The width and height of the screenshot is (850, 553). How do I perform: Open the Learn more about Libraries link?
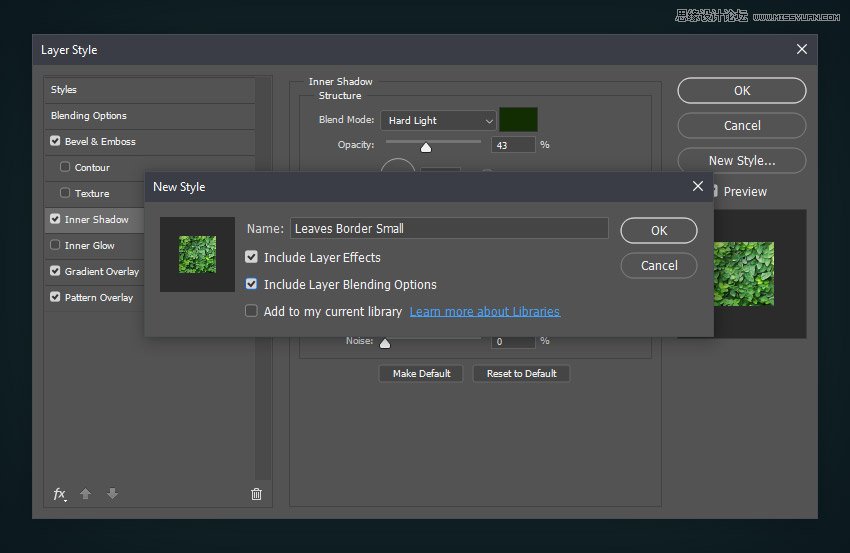[485, 312]
